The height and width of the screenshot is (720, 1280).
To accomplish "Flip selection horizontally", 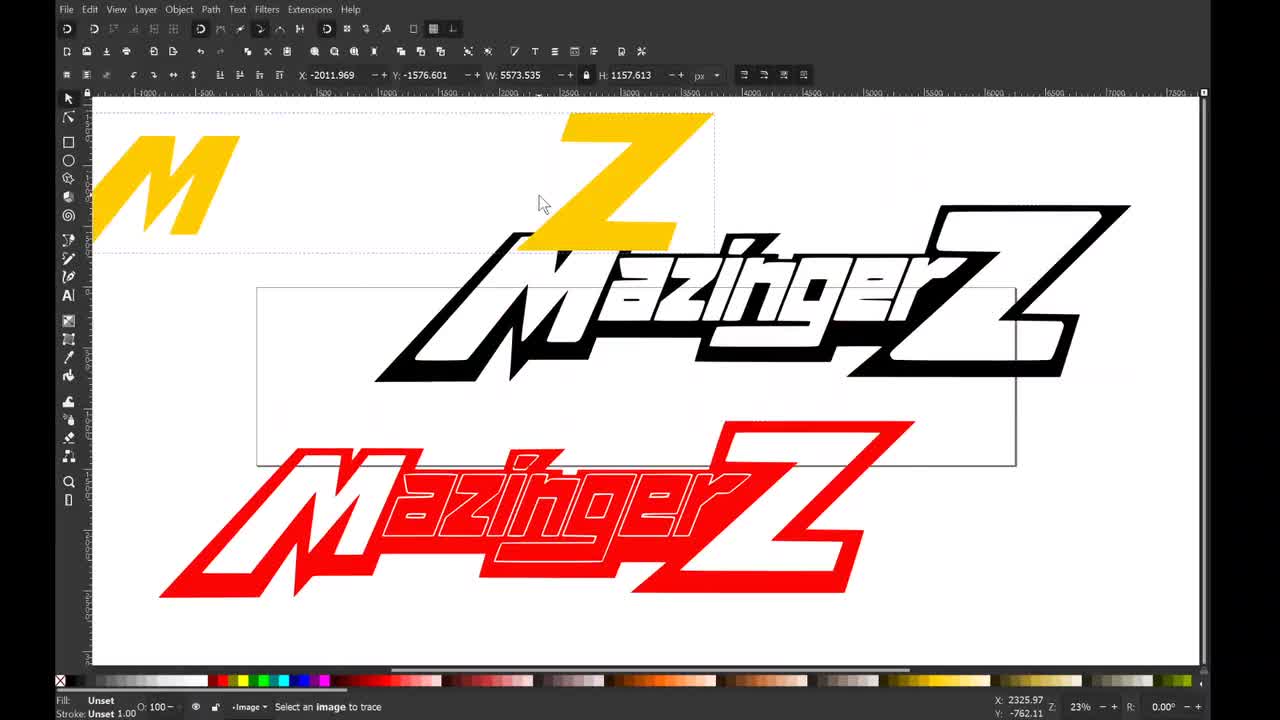I will pyautogui.click(x=173, y=75).
